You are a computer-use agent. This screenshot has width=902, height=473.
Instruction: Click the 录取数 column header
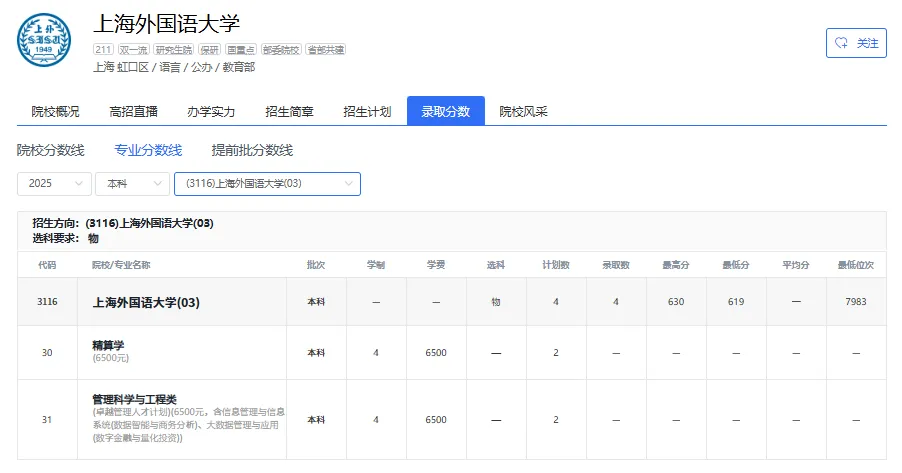point(616,265)
